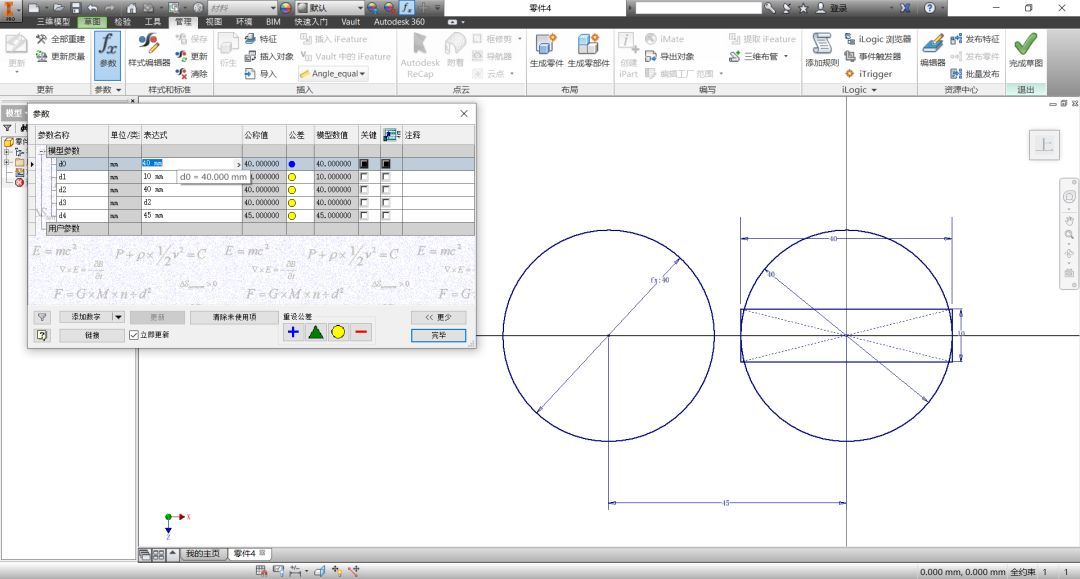Click the << 更少 button
The image size is (1080, 579).
pos(438,317)
